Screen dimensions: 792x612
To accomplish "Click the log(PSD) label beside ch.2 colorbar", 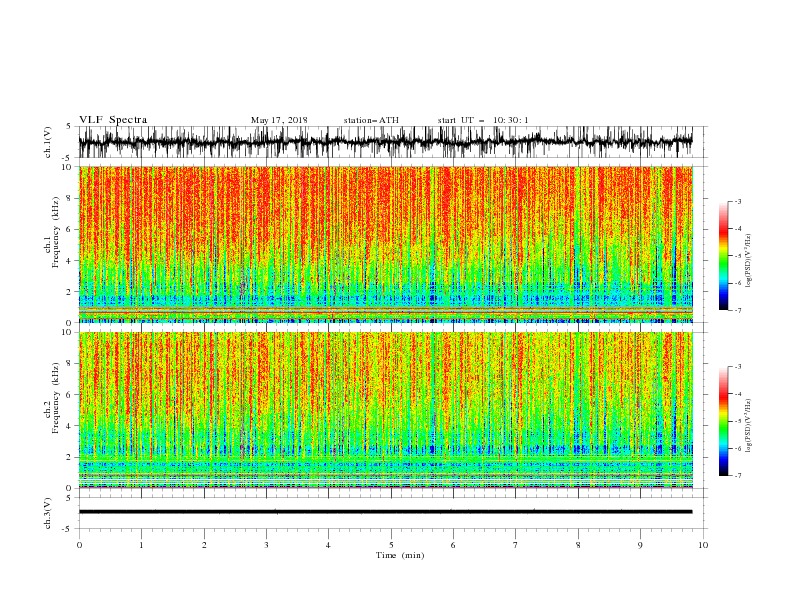I will coord(748,425).
